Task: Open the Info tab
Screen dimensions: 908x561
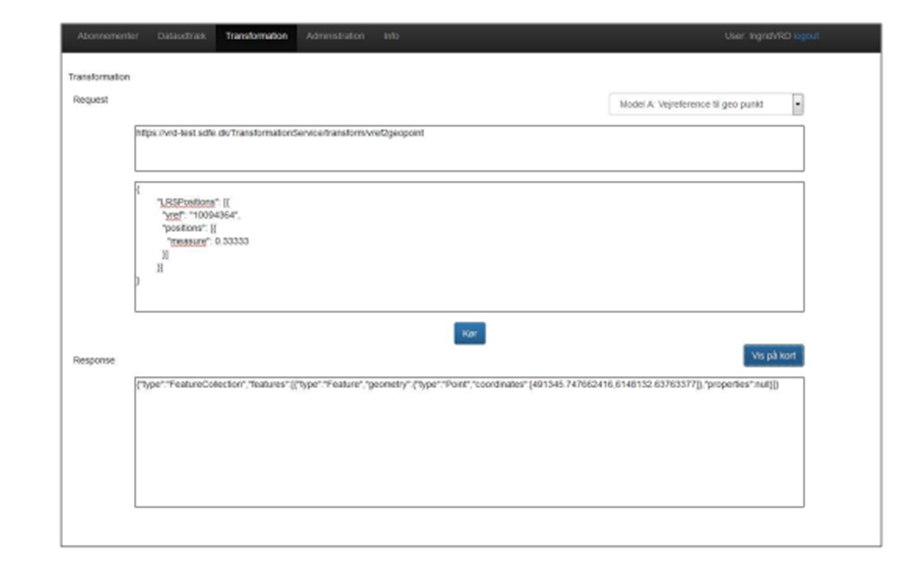Action: (391, 36)
